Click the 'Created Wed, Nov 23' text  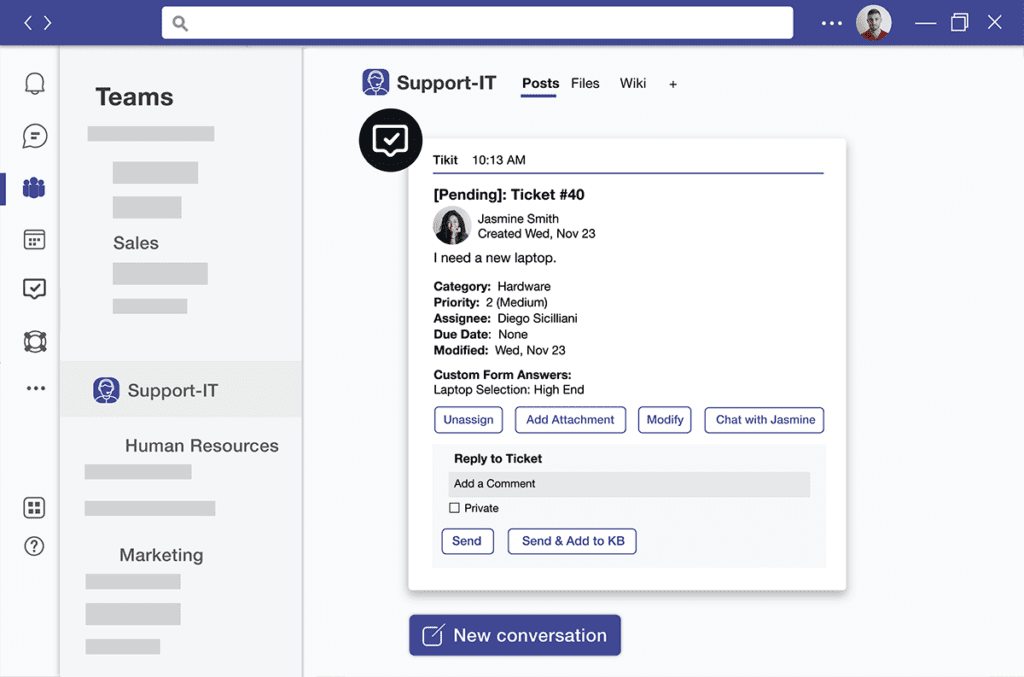(536, 234)
